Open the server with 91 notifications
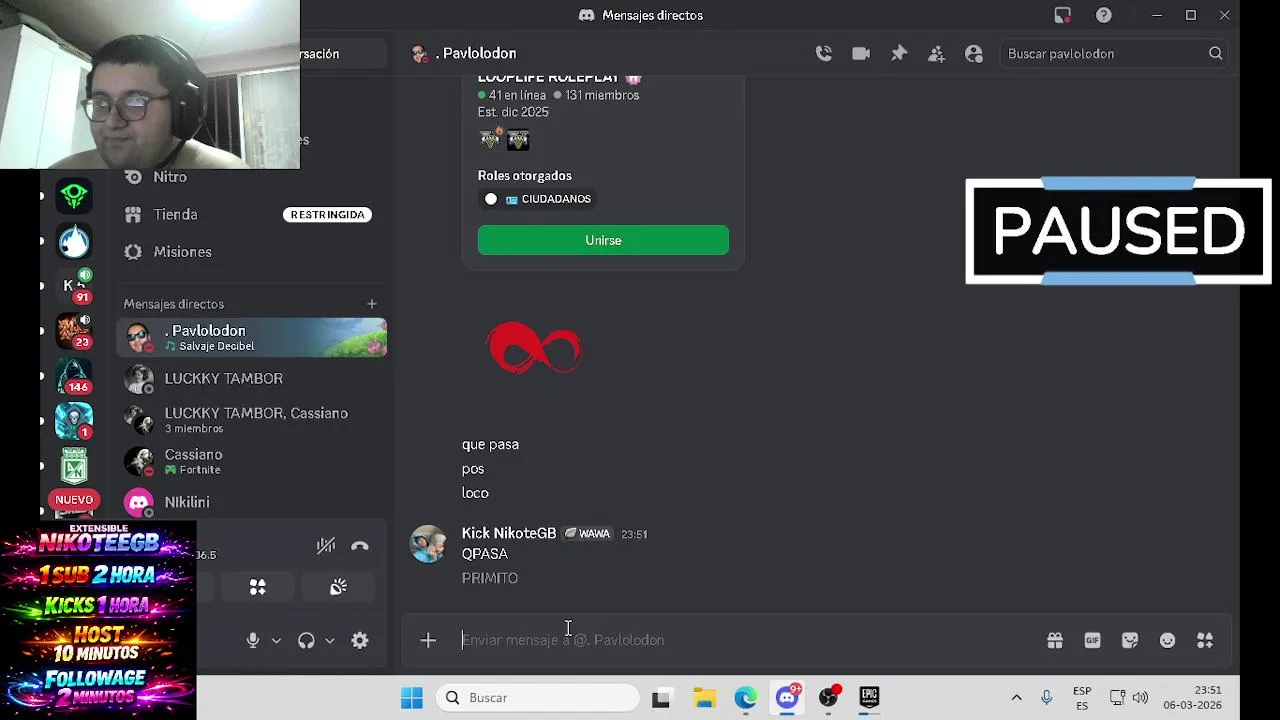Image resolution: width=1280 pixels, height=720 pixels. 74,286
